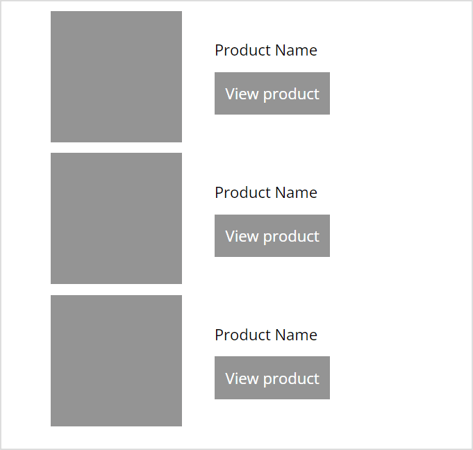473x450 pixels.
Task: Open the middle product thumbnail
Action: pyautogui.click(x=116, y=218)
